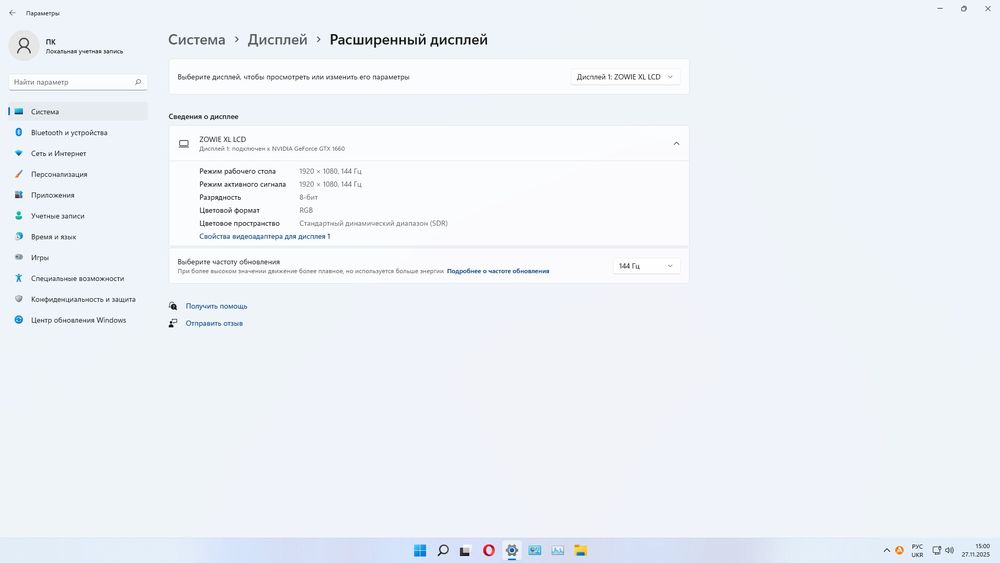Open Время и язык section
Viewport: 1000px width, 563px height.
(78, 237)
